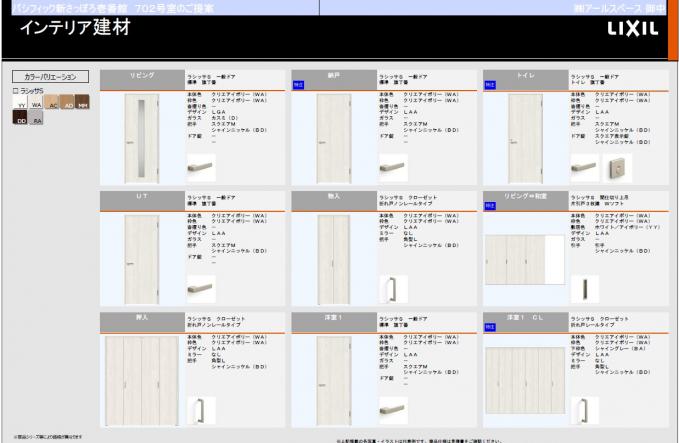
Task: Click the pull handle icon in 押入 card
Action: coord(201,410)
